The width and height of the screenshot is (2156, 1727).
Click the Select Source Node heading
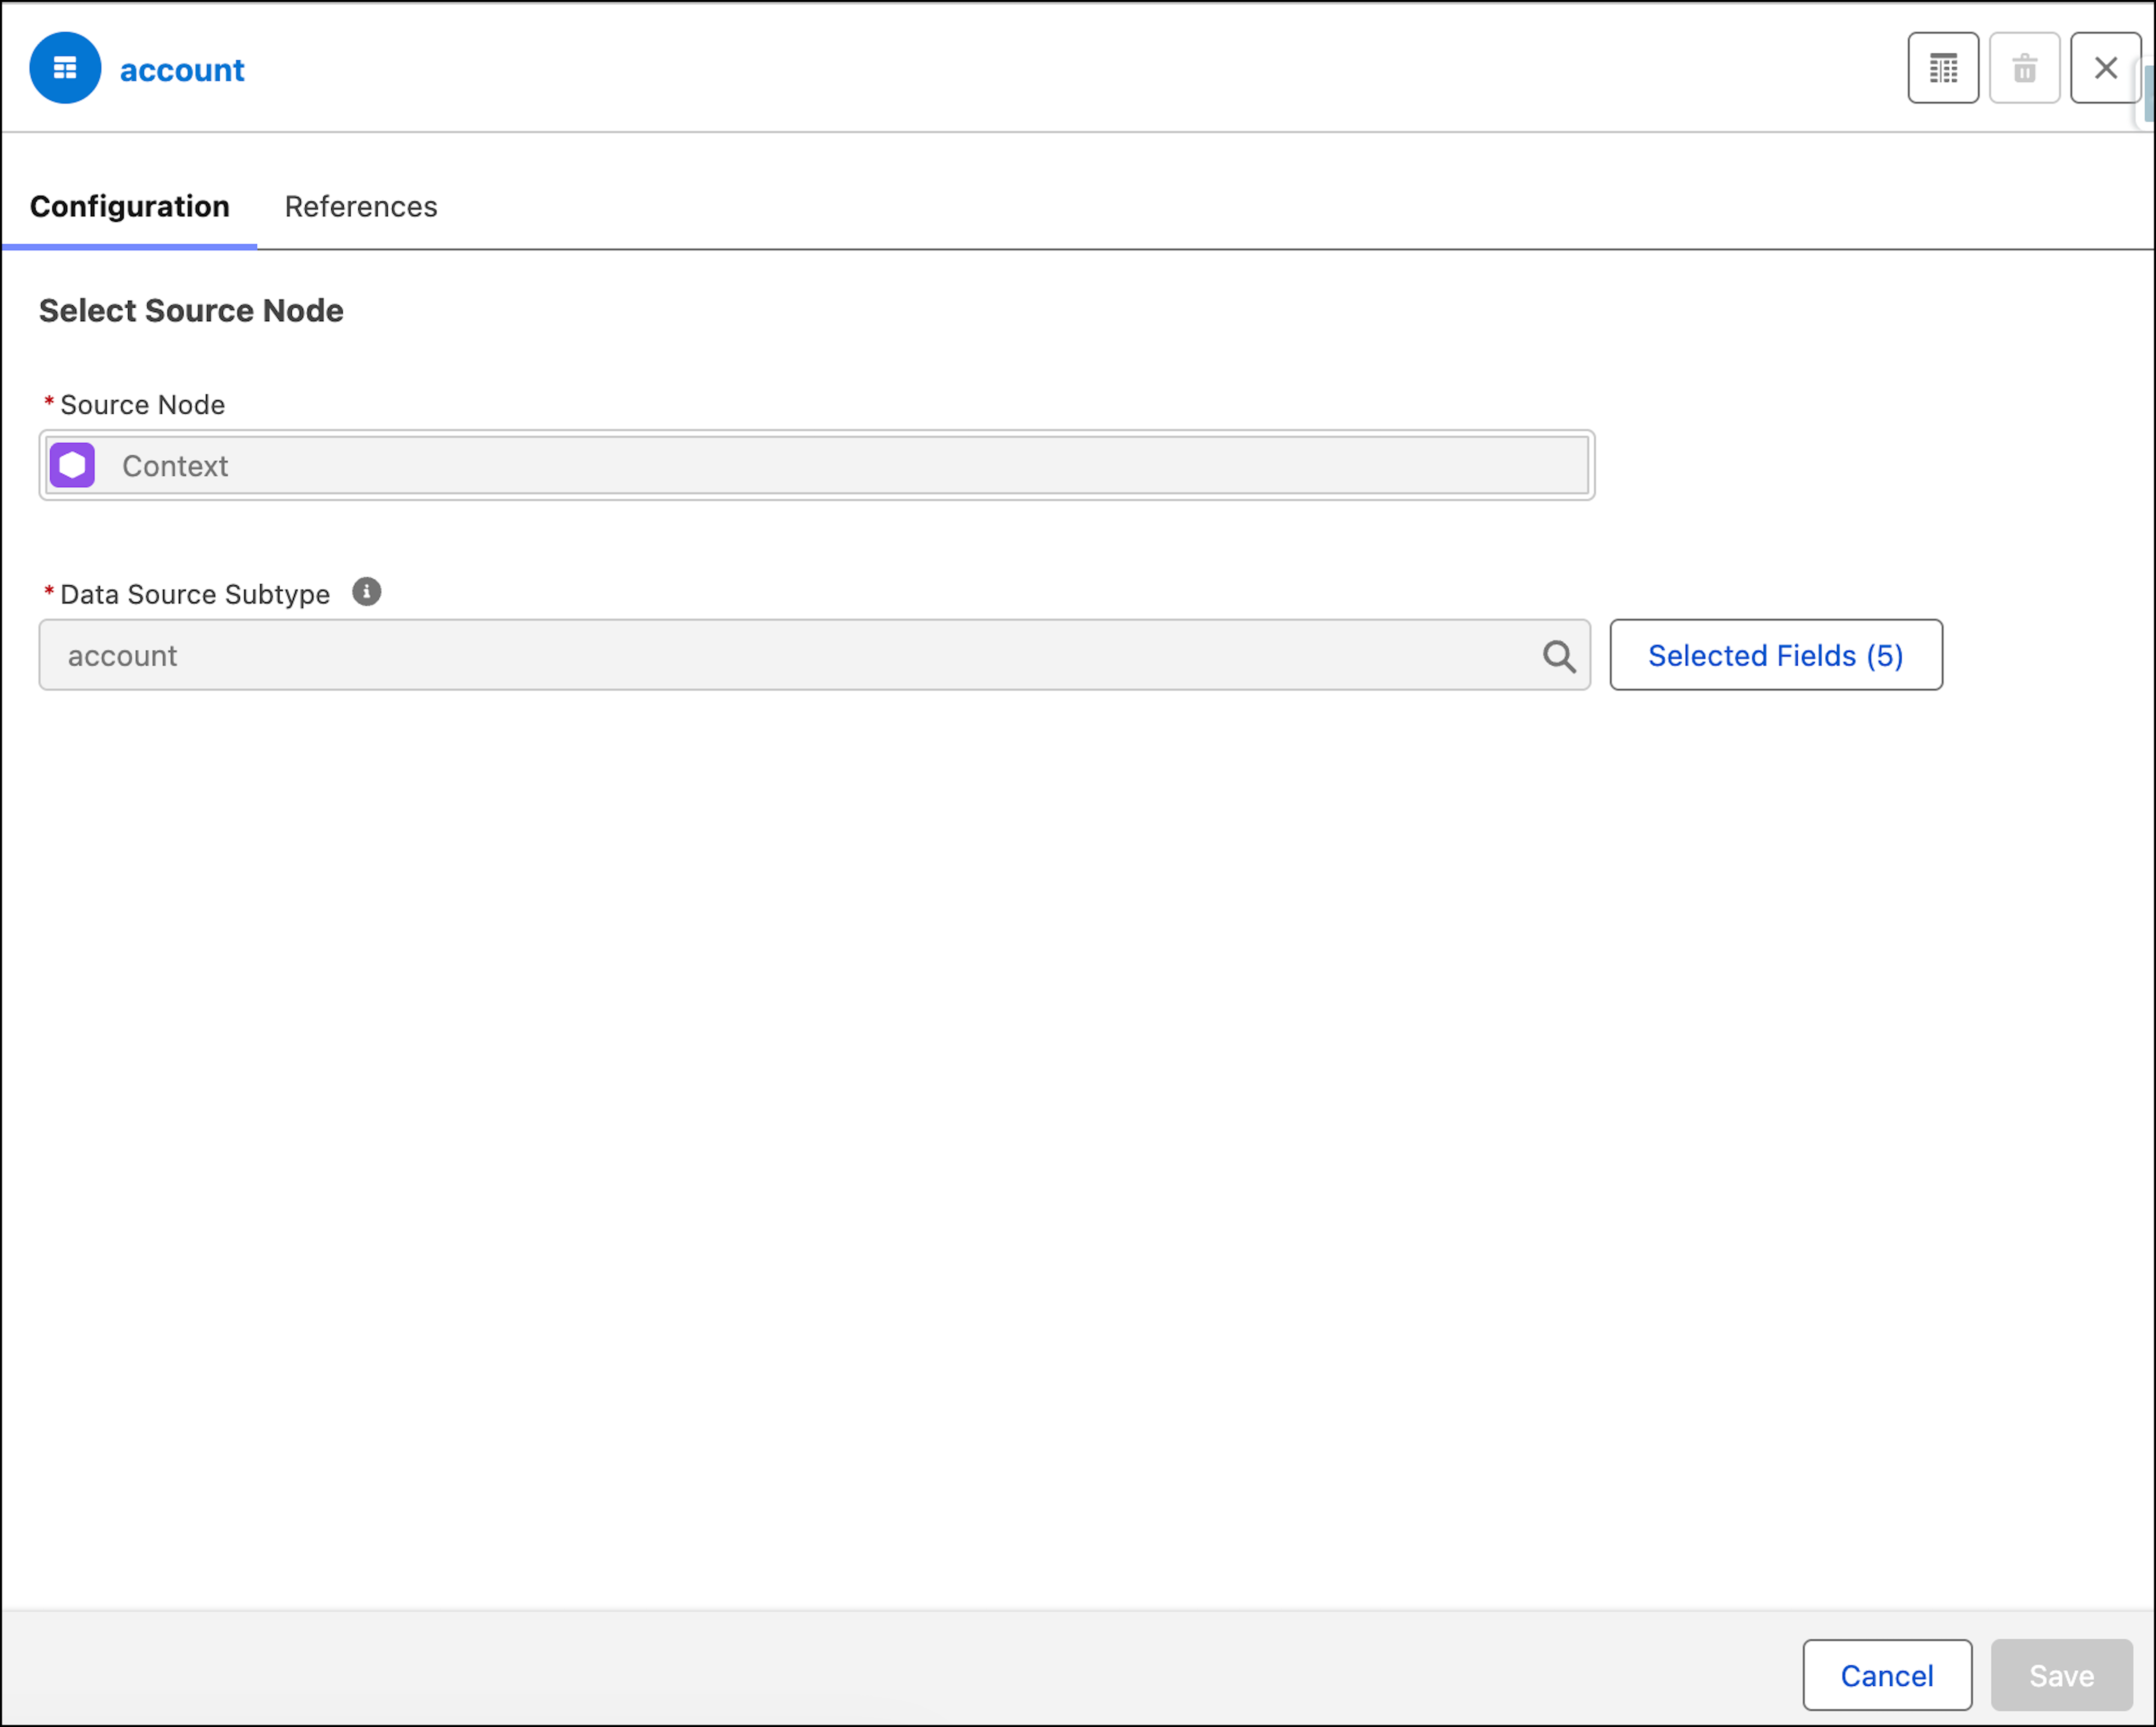pyautogui.click(x=191, y=311)
